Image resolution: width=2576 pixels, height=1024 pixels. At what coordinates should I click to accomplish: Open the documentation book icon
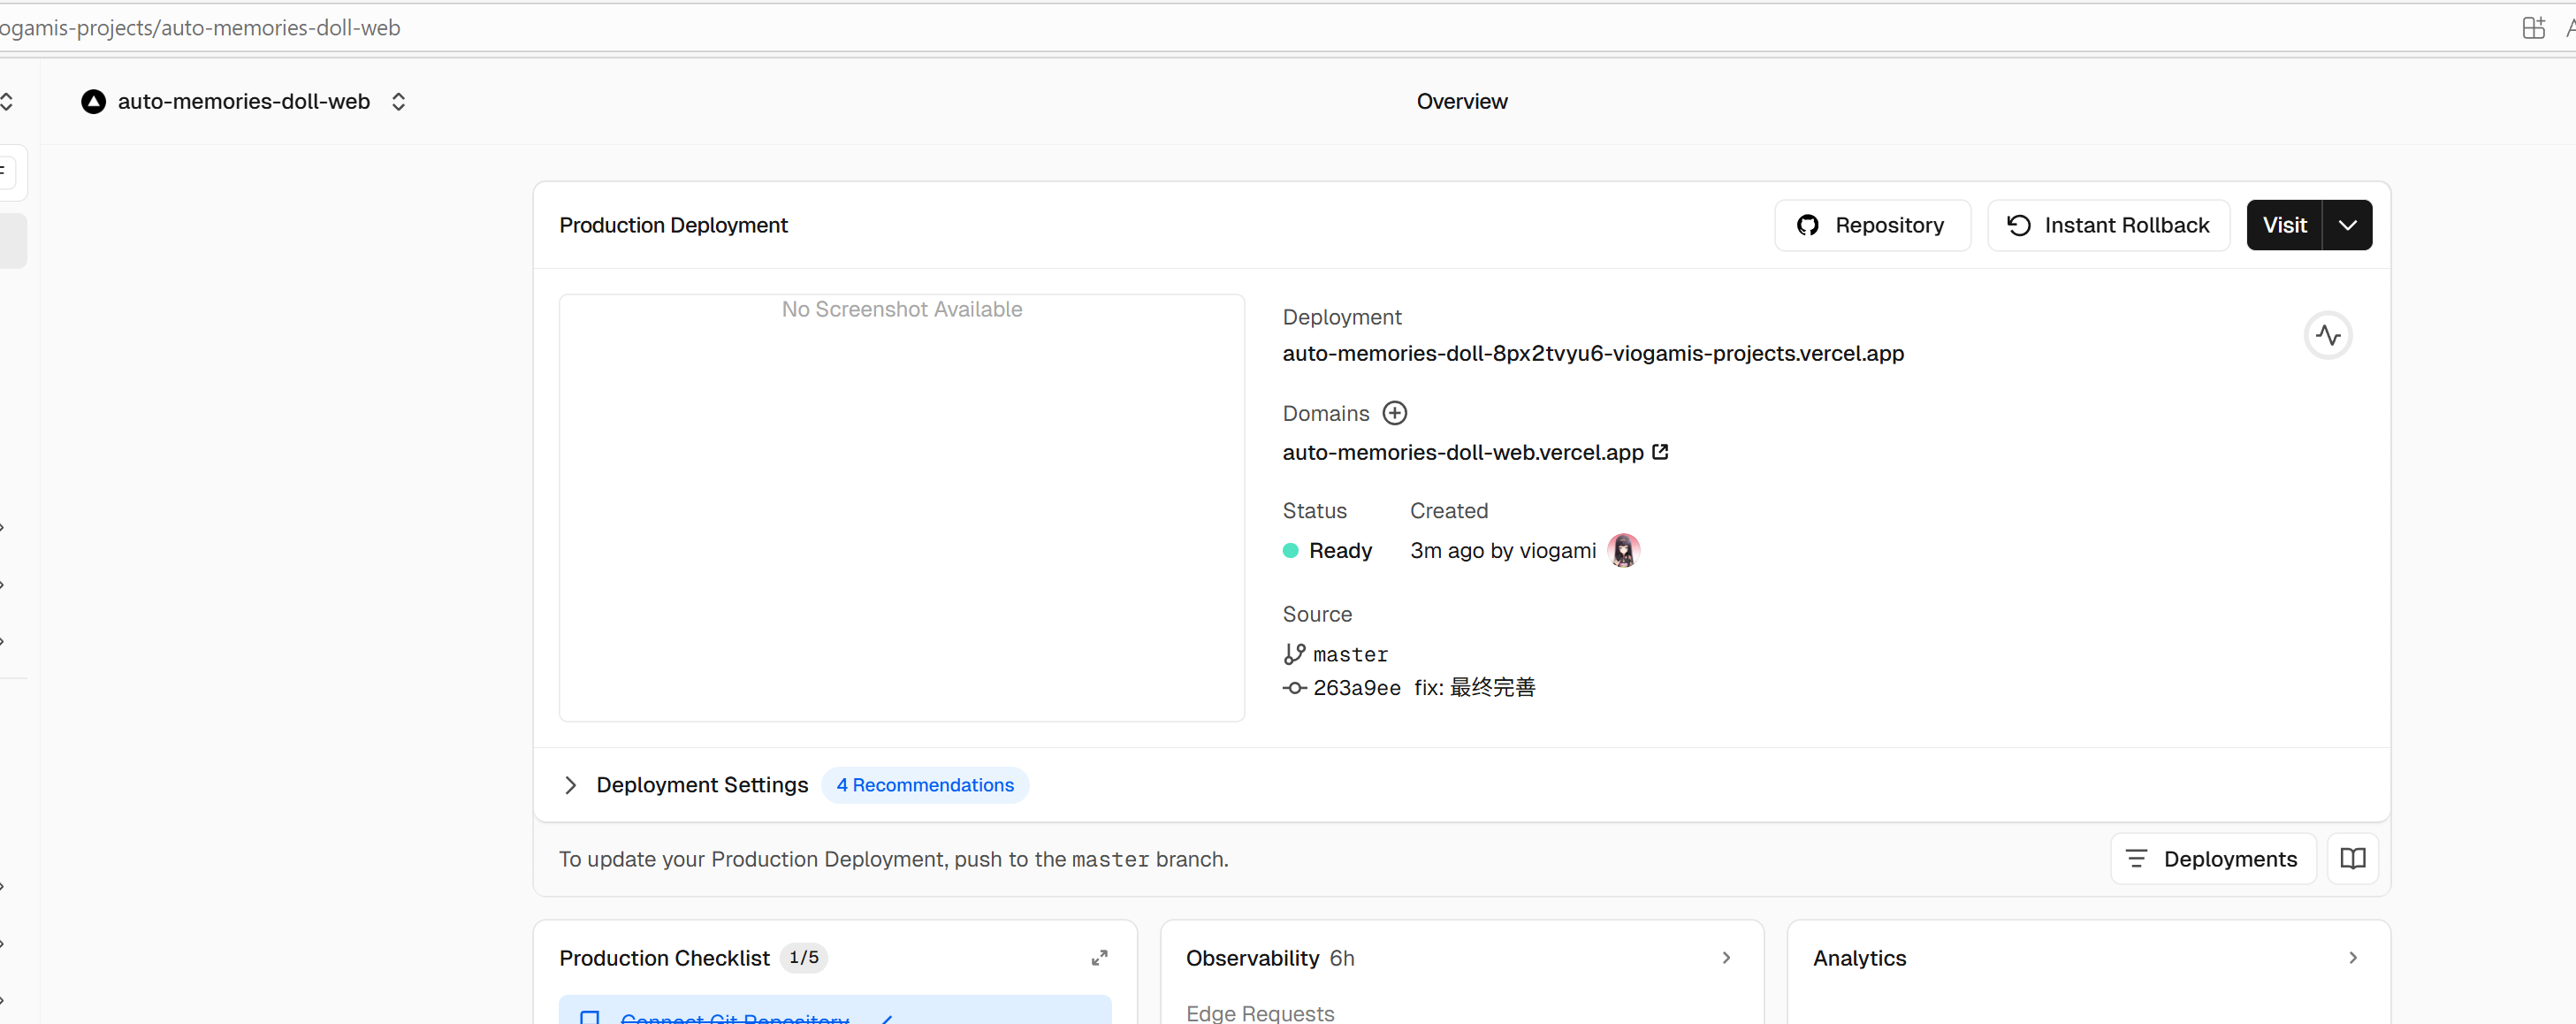tap(2352, 858)
